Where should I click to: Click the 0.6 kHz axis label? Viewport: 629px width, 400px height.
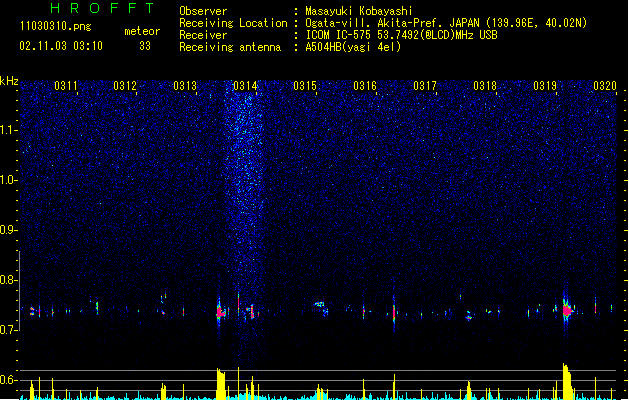pos(9,380)
